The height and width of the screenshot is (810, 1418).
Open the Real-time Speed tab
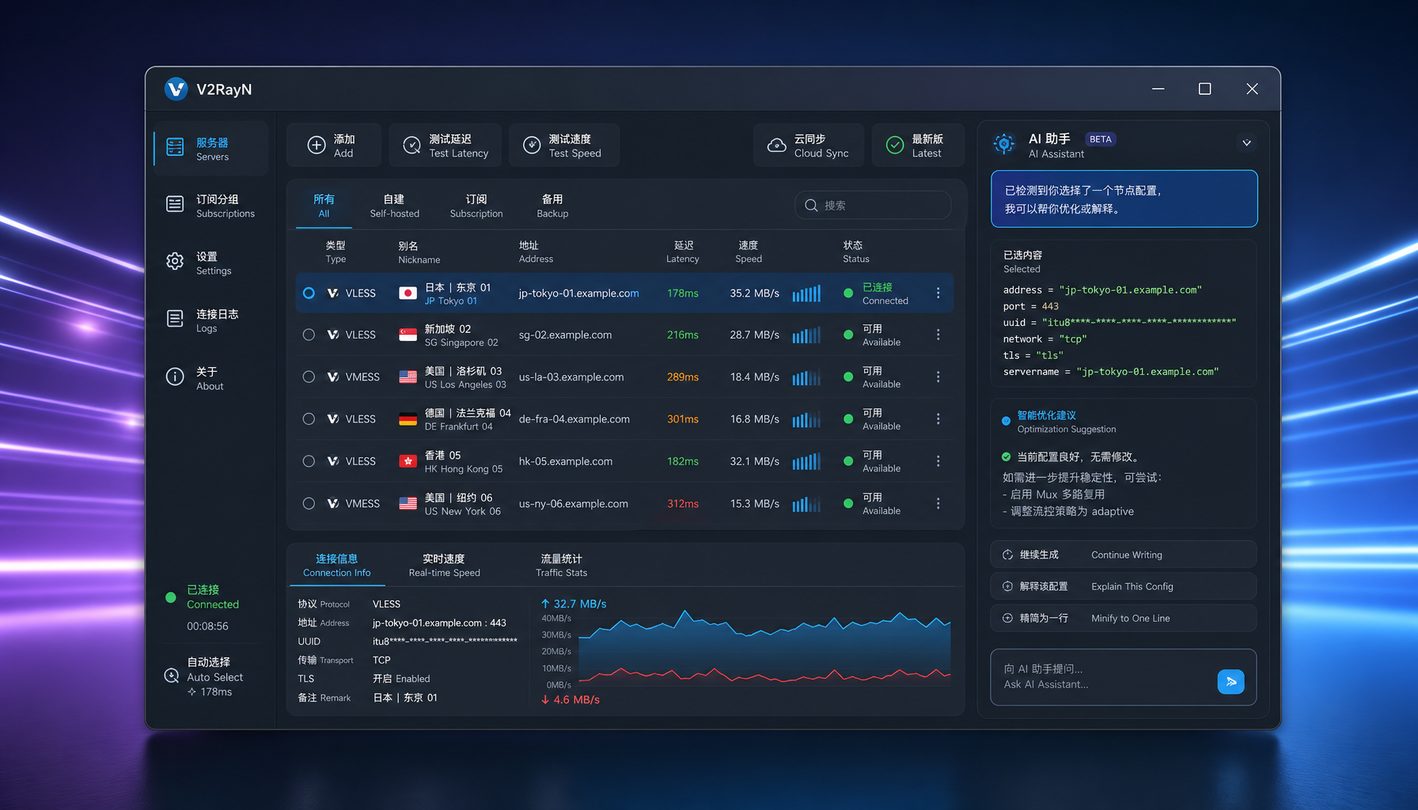click(x=444, y=566)
